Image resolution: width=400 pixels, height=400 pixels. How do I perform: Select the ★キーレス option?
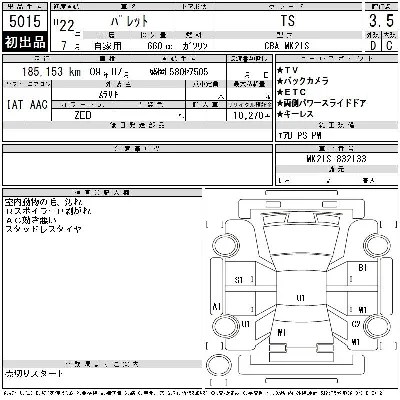[295, 114]
